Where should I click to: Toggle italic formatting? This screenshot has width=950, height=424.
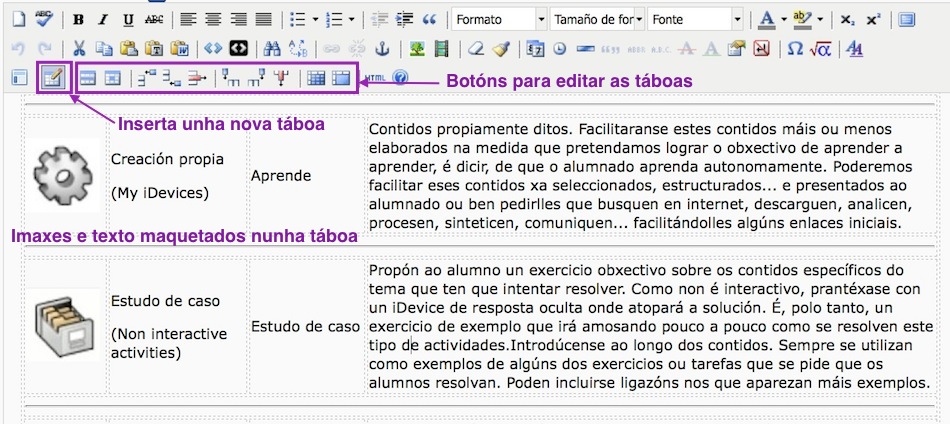click(103, 20)
